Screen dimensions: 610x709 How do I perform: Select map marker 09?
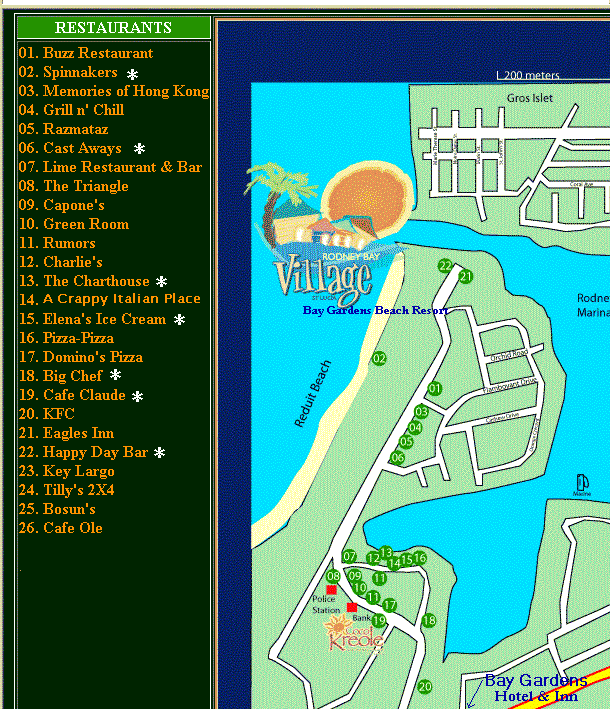click(355, 576)
